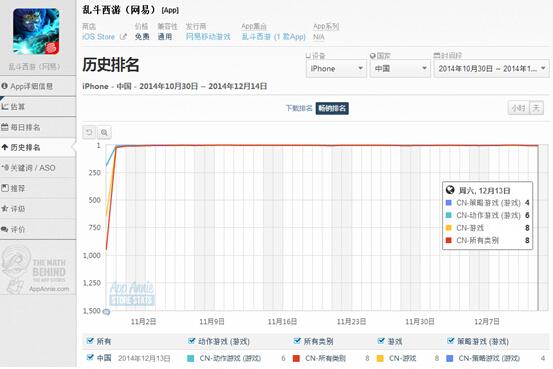
Task: Click the info icon beside App详细信息
Action: (x=5, y=86)
